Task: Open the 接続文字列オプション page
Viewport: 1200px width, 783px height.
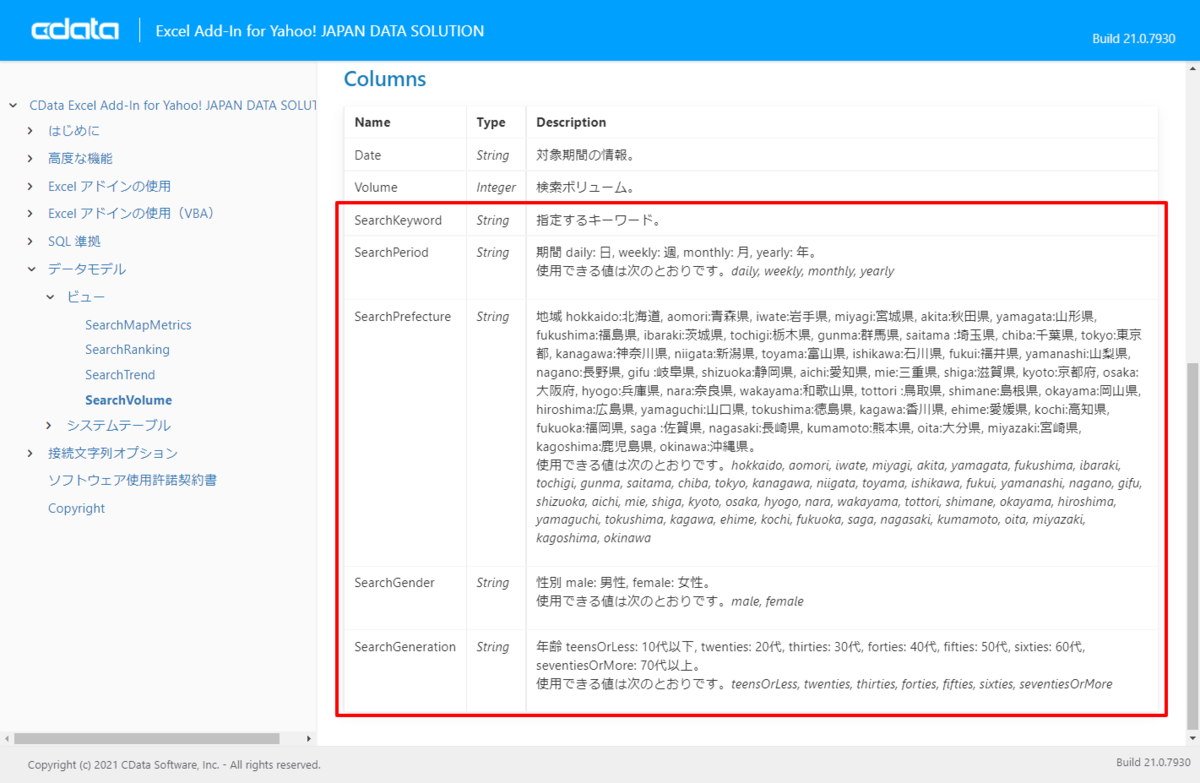Action: click(113, 453)
